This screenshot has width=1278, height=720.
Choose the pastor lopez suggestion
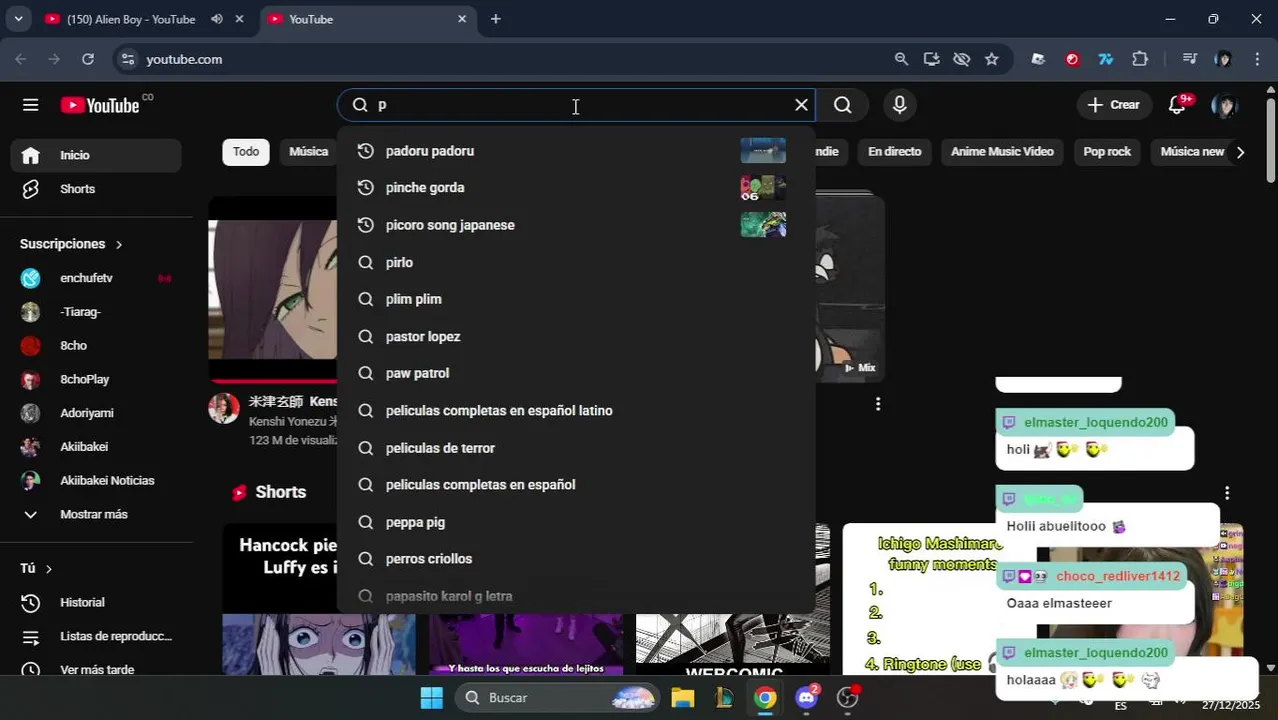point(576,337)
